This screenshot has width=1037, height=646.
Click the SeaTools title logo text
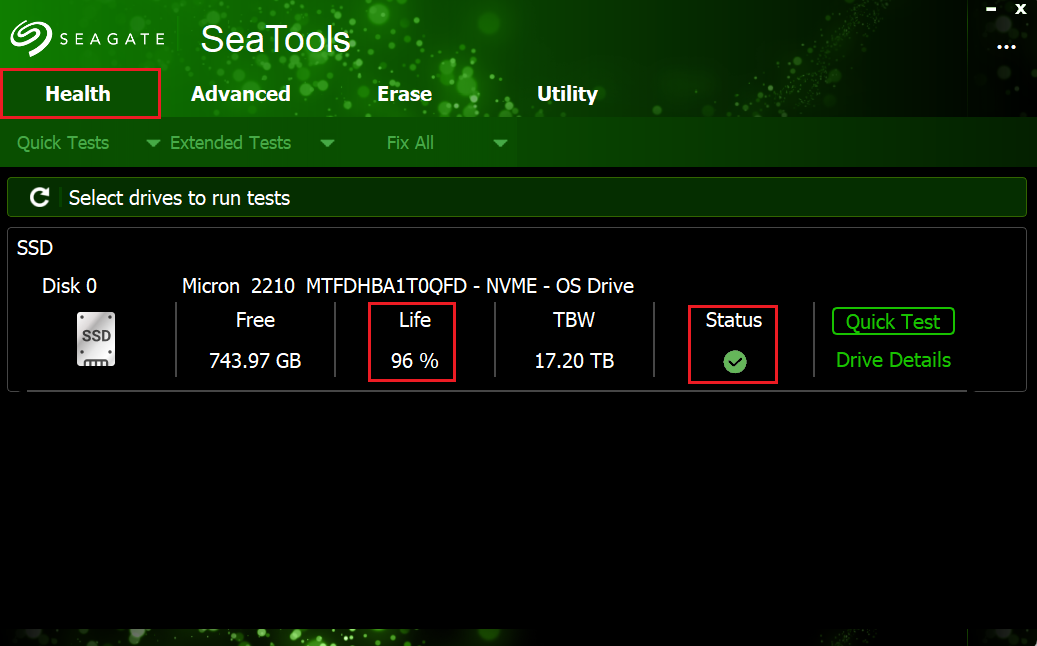275,39
